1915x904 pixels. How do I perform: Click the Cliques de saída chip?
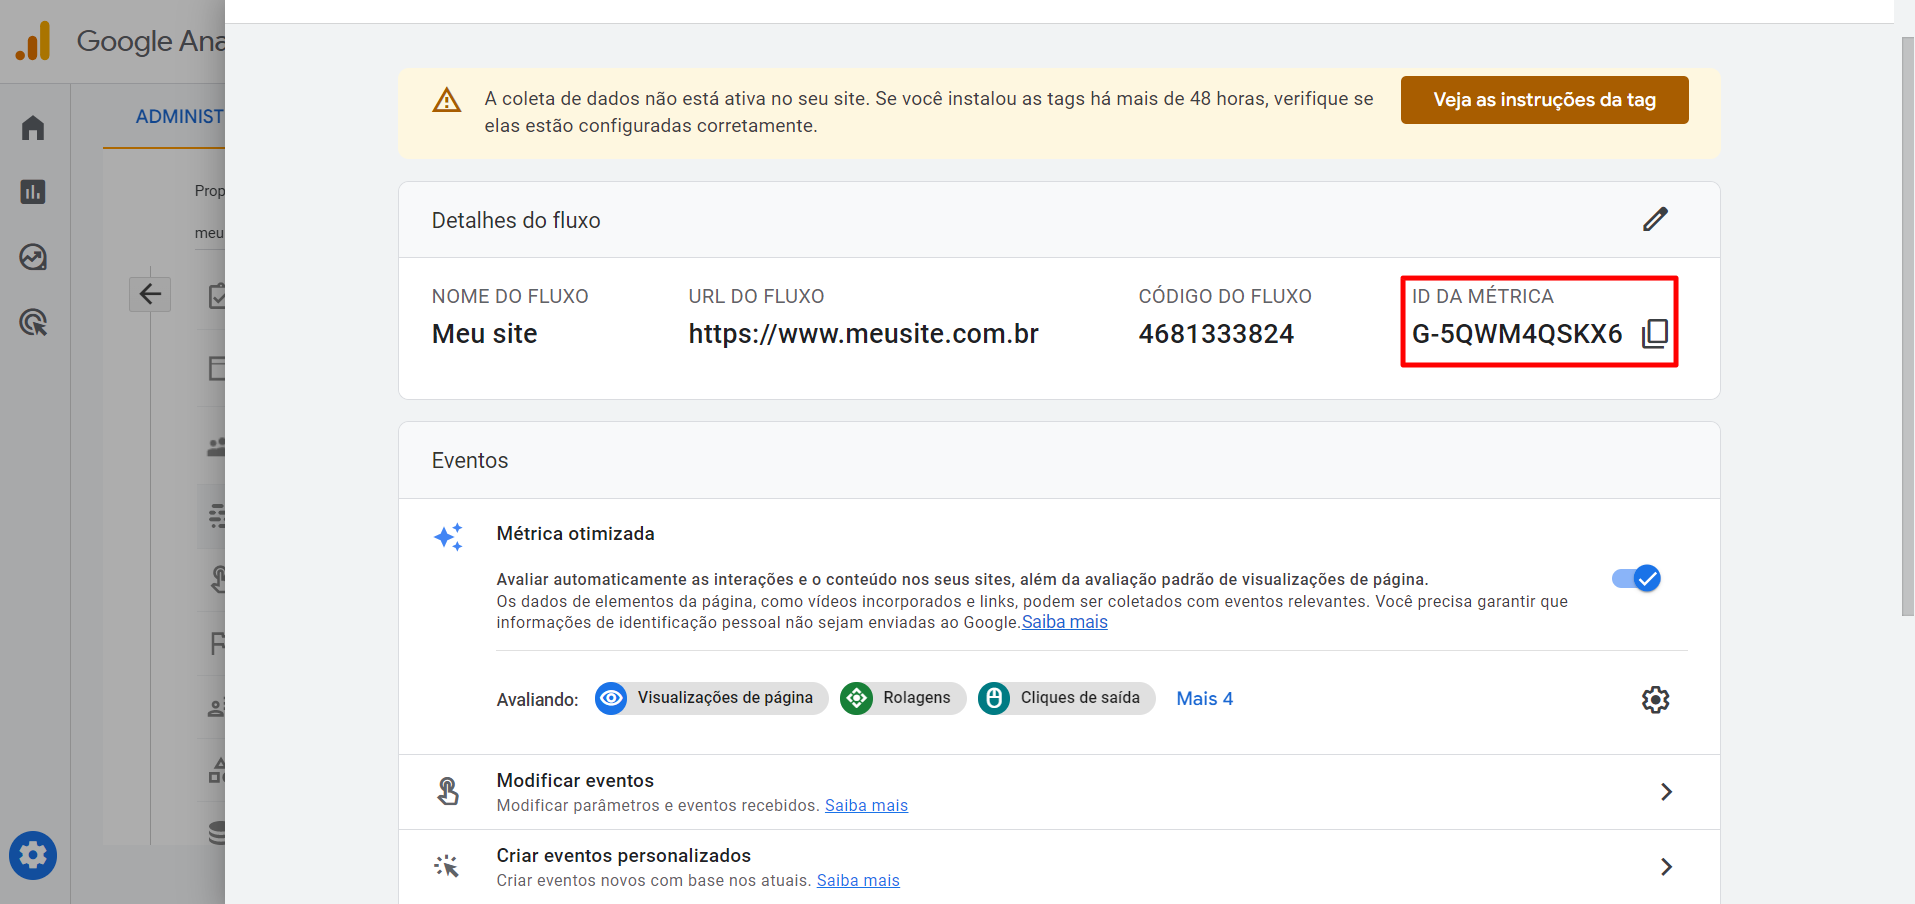1066,698
